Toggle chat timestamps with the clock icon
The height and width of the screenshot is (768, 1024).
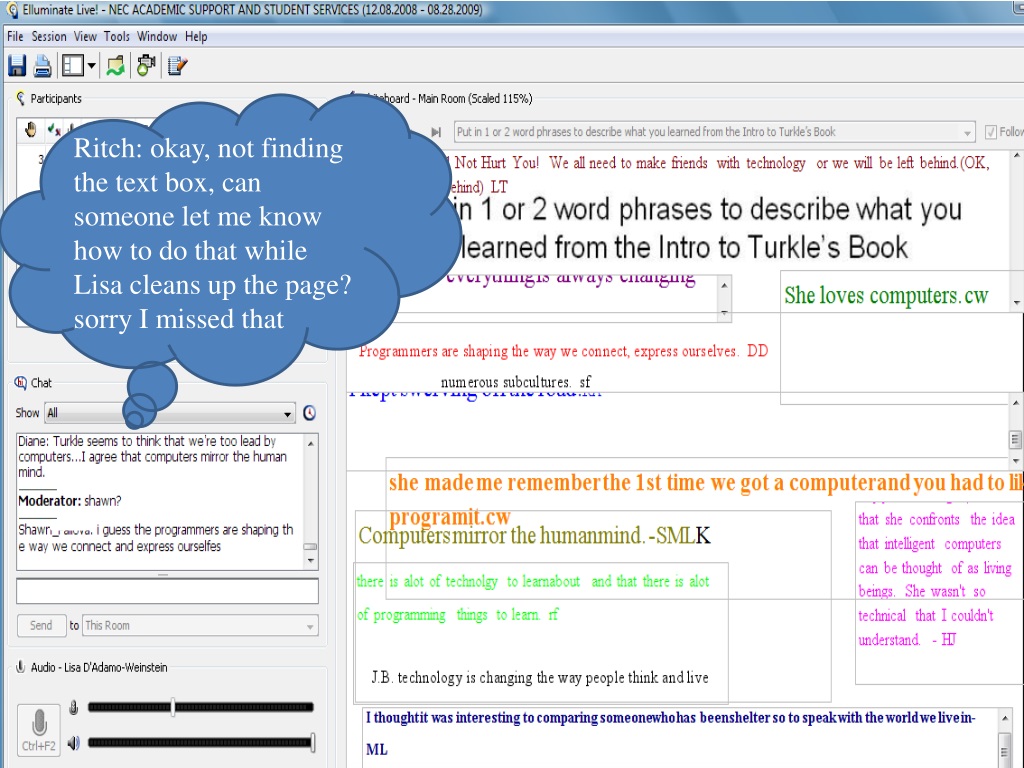[310, 413]
